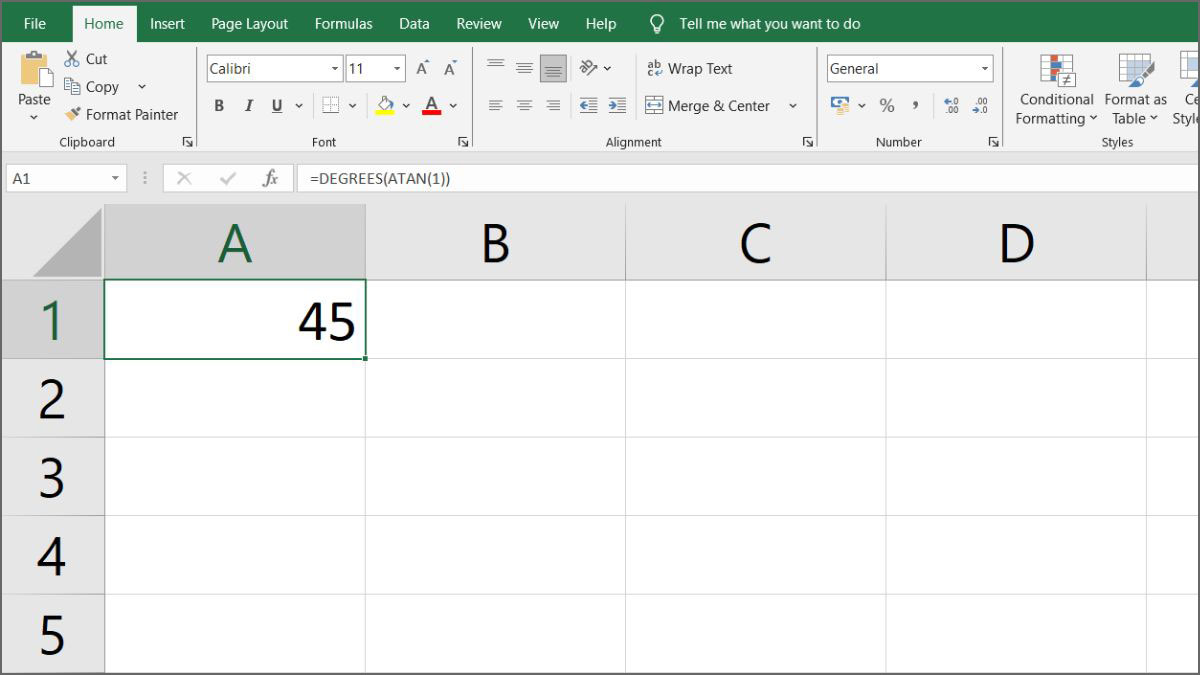Activate Middle Align for cells
Viewport: 1200px width, 675px height.
[x=524, y=68]
